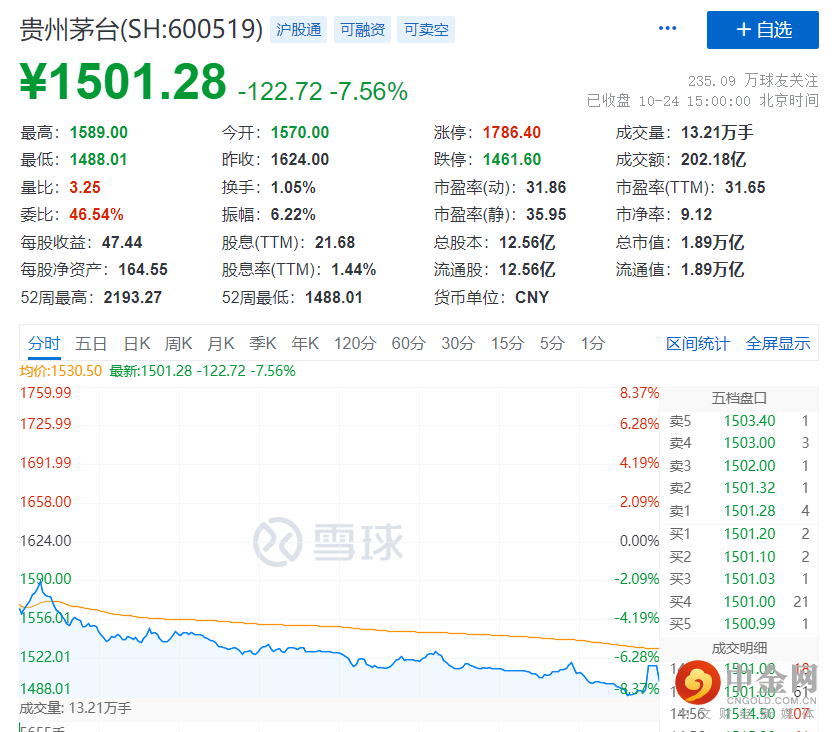Click the 最高 value 1589.00
Image resolution: width=832 pixels, height=732 pixels.
pos(99,132)
